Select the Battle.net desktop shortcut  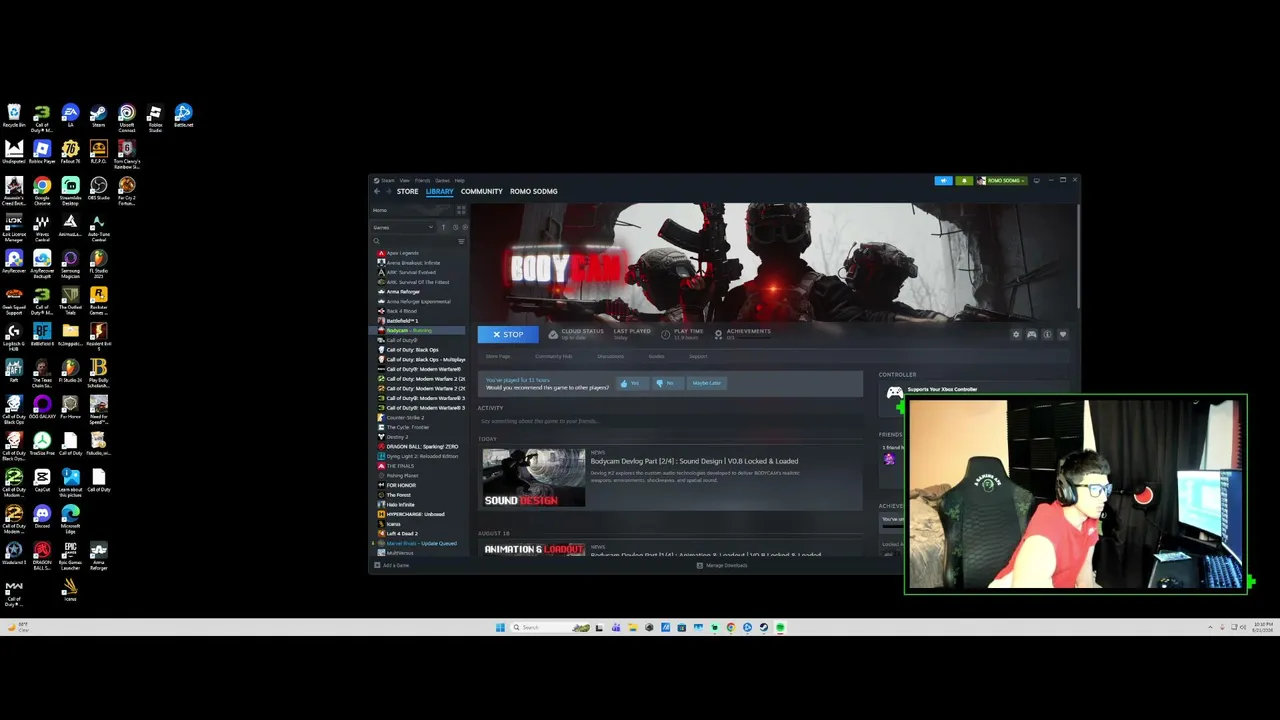pos(184,116)
